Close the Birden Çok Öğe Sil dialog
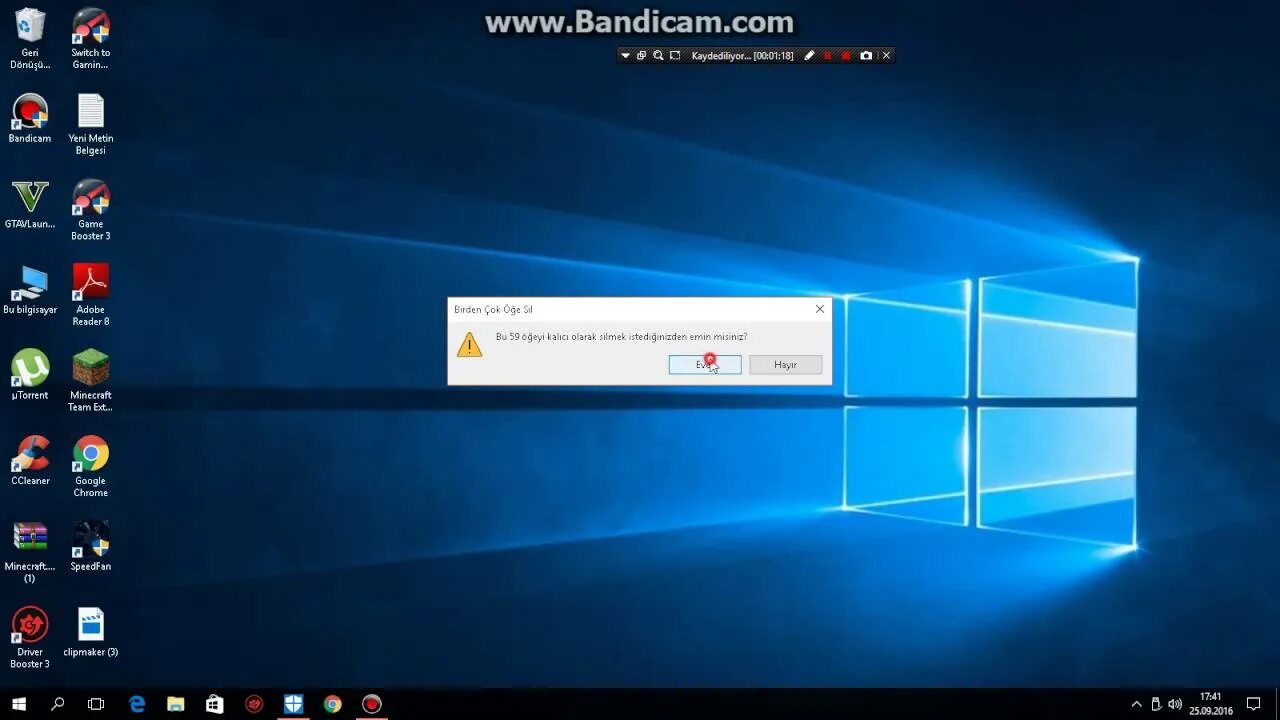 (820, 309)
